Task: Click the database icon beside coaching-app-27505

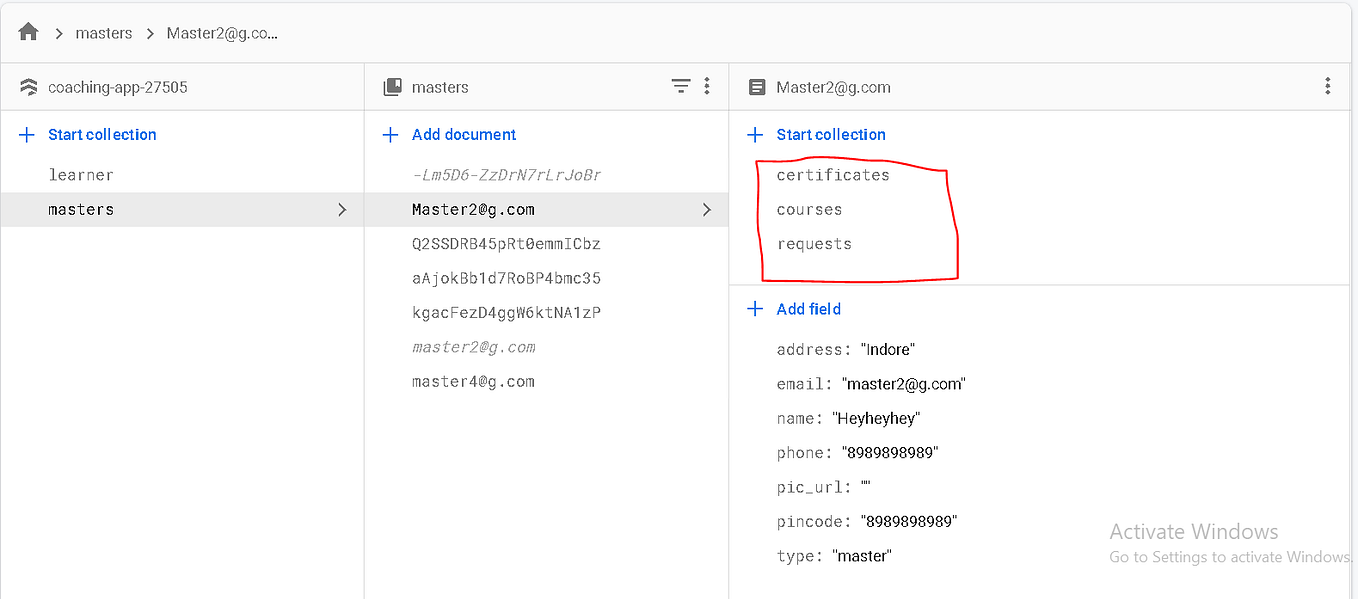Action: coord(27,87)
